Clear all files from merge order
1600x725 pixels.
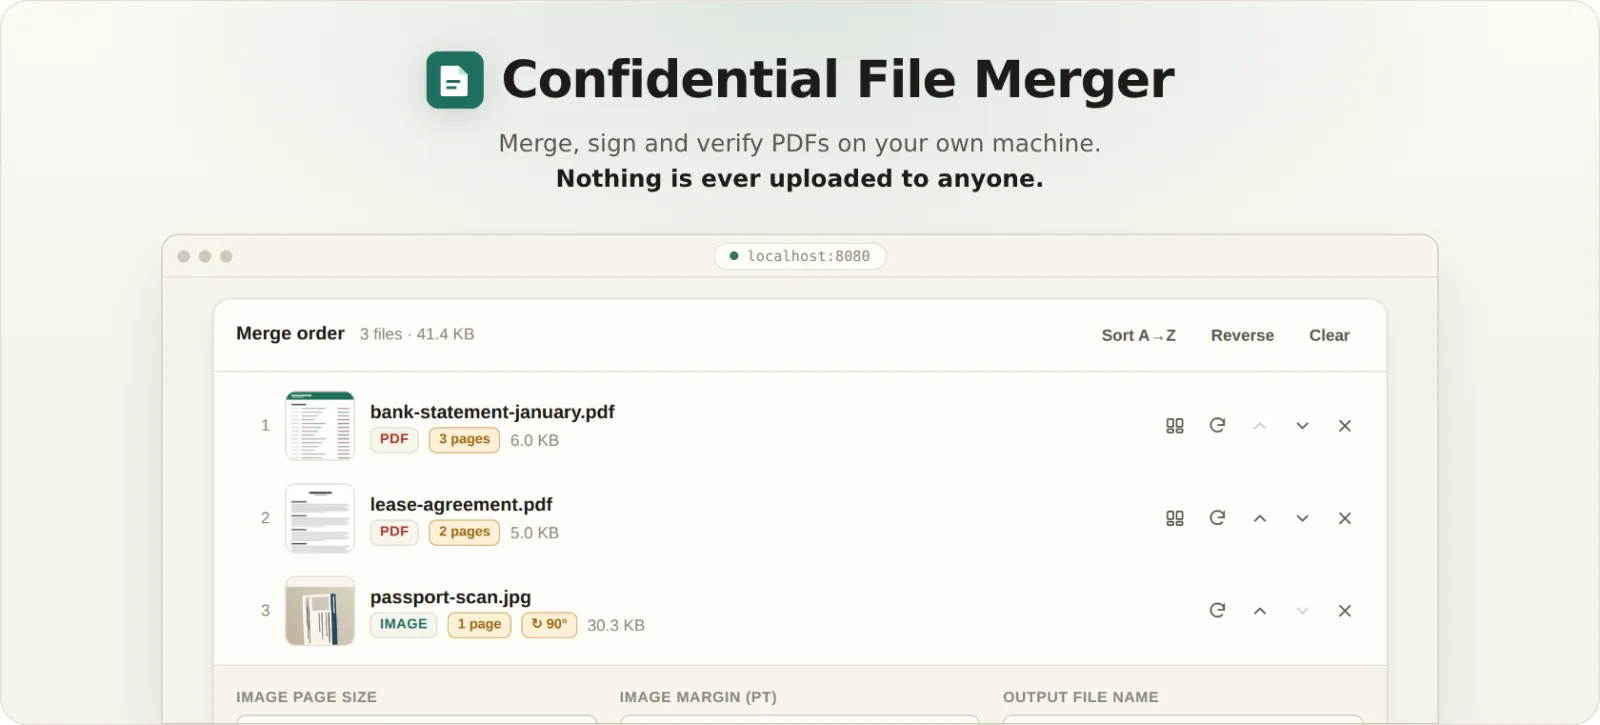tap(1329, 336)
